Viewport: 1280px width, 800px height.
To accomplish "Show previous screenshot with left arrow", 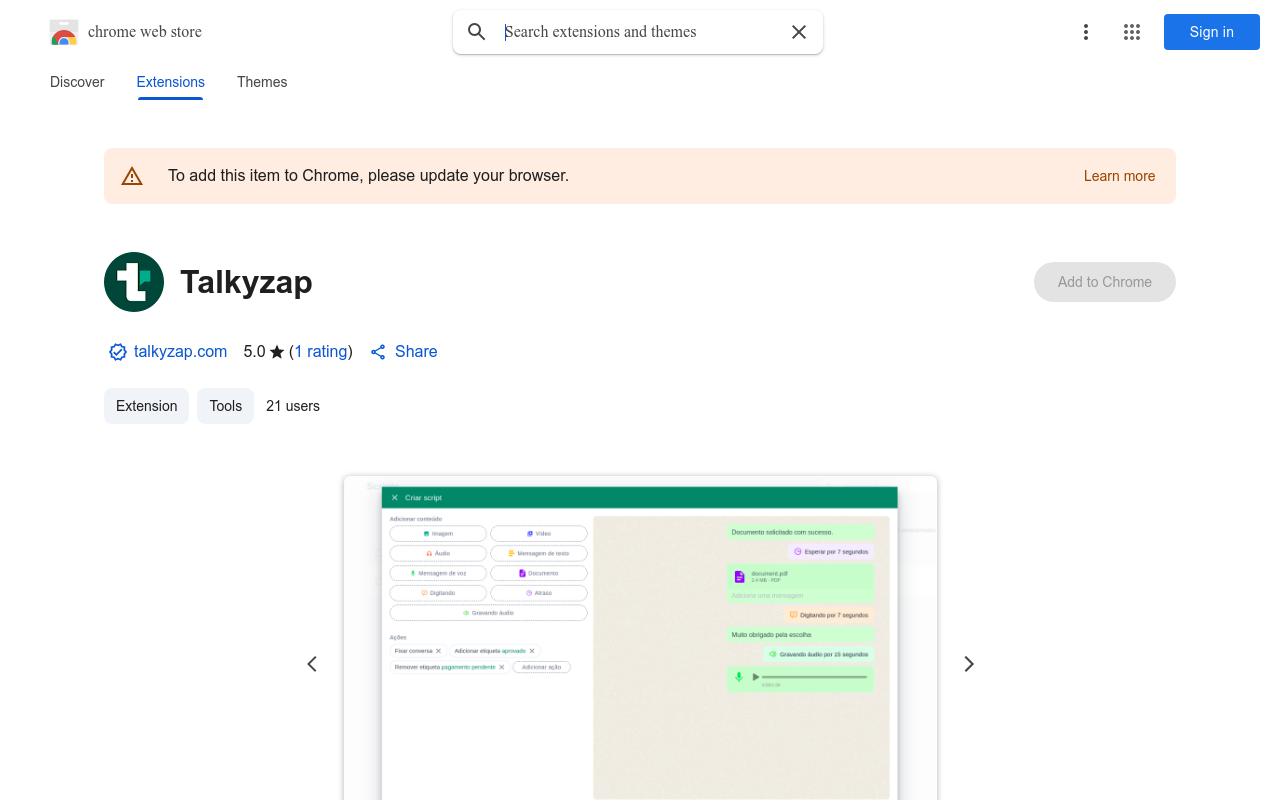I will click(312, 664).
